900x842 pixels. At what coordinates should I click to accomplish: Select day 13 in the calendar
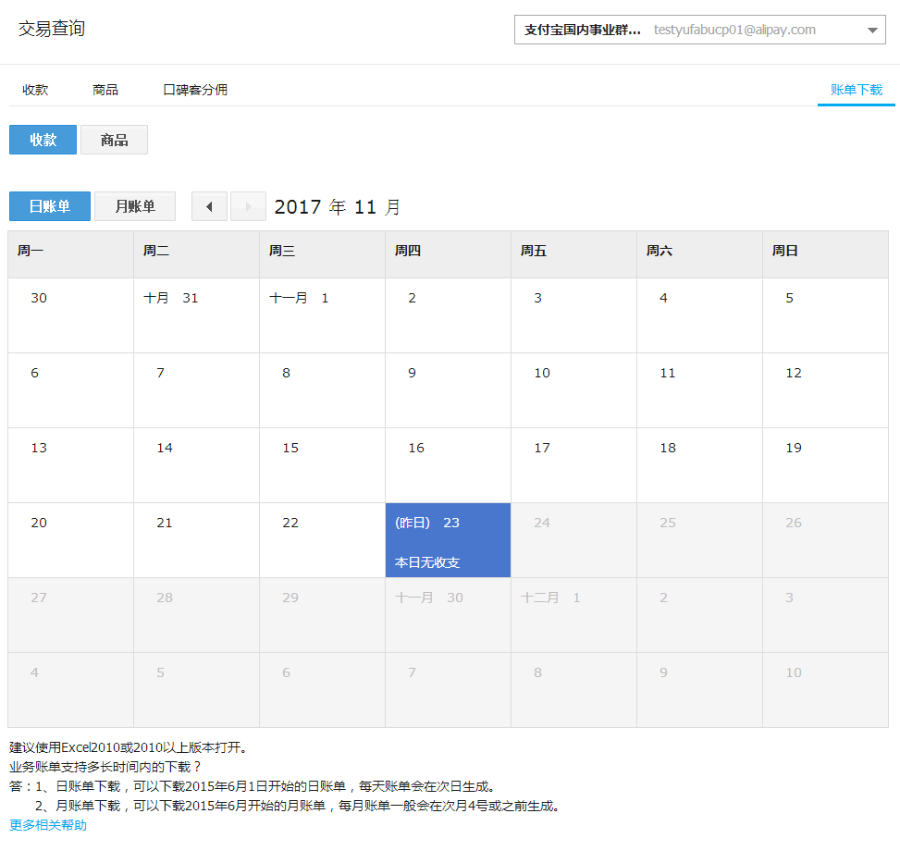[x=71, y=465]
